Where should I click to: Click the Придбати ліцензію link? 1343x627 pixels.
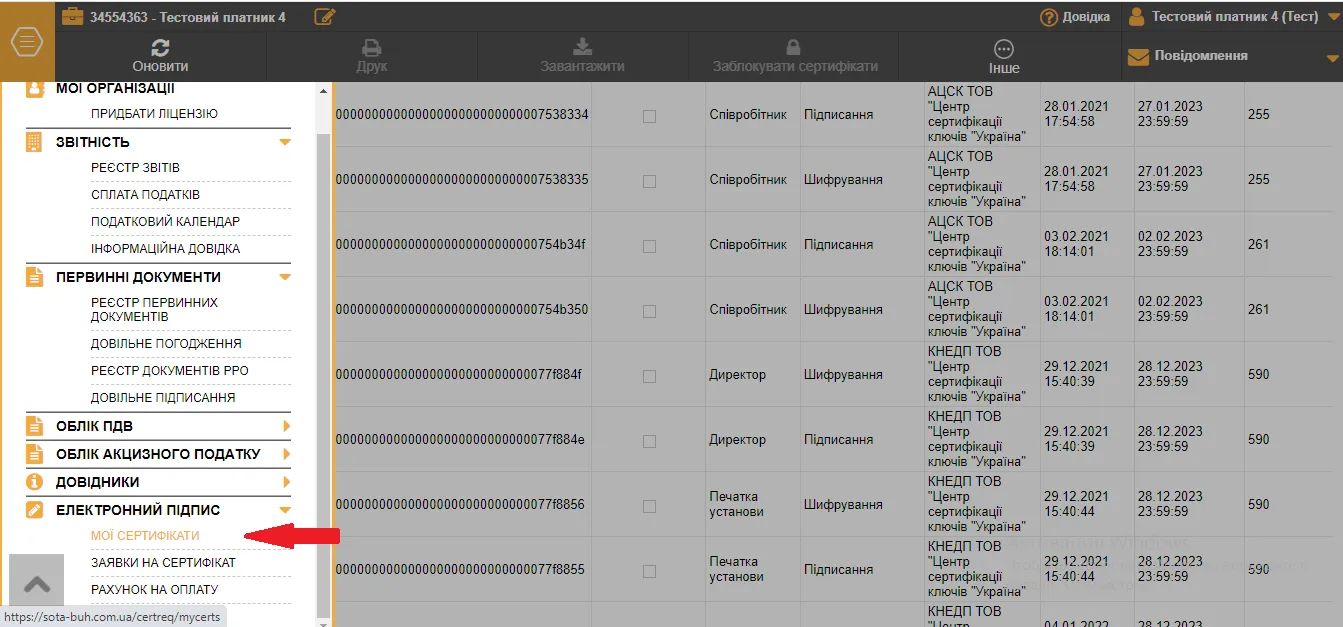pos(154,114)
